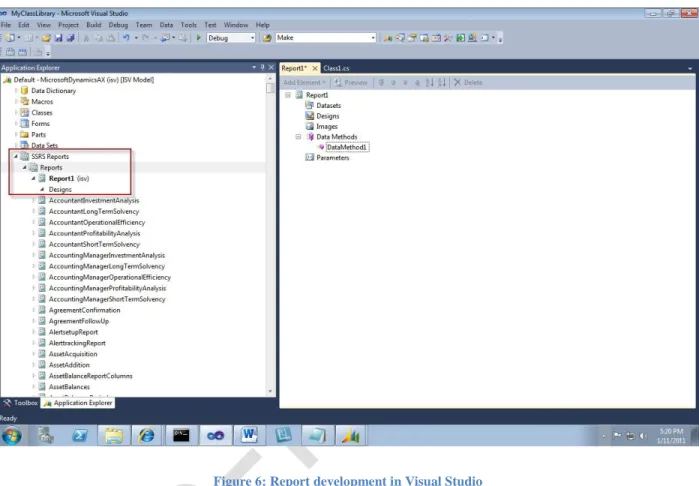Open the Debug configuration dropdown
Viewport: 699px width, 486px height.
(x=252, y=38)
